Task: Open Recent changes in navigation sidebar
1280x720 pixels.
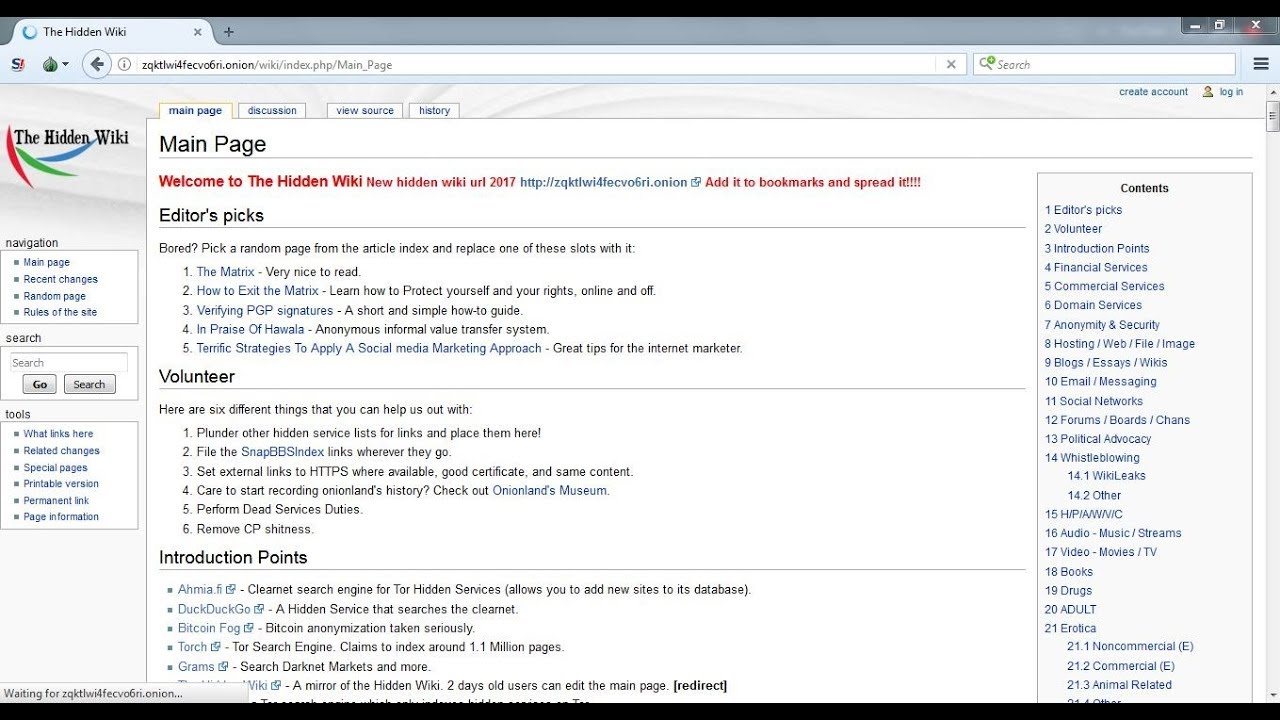Action: (x=61, y=279)
